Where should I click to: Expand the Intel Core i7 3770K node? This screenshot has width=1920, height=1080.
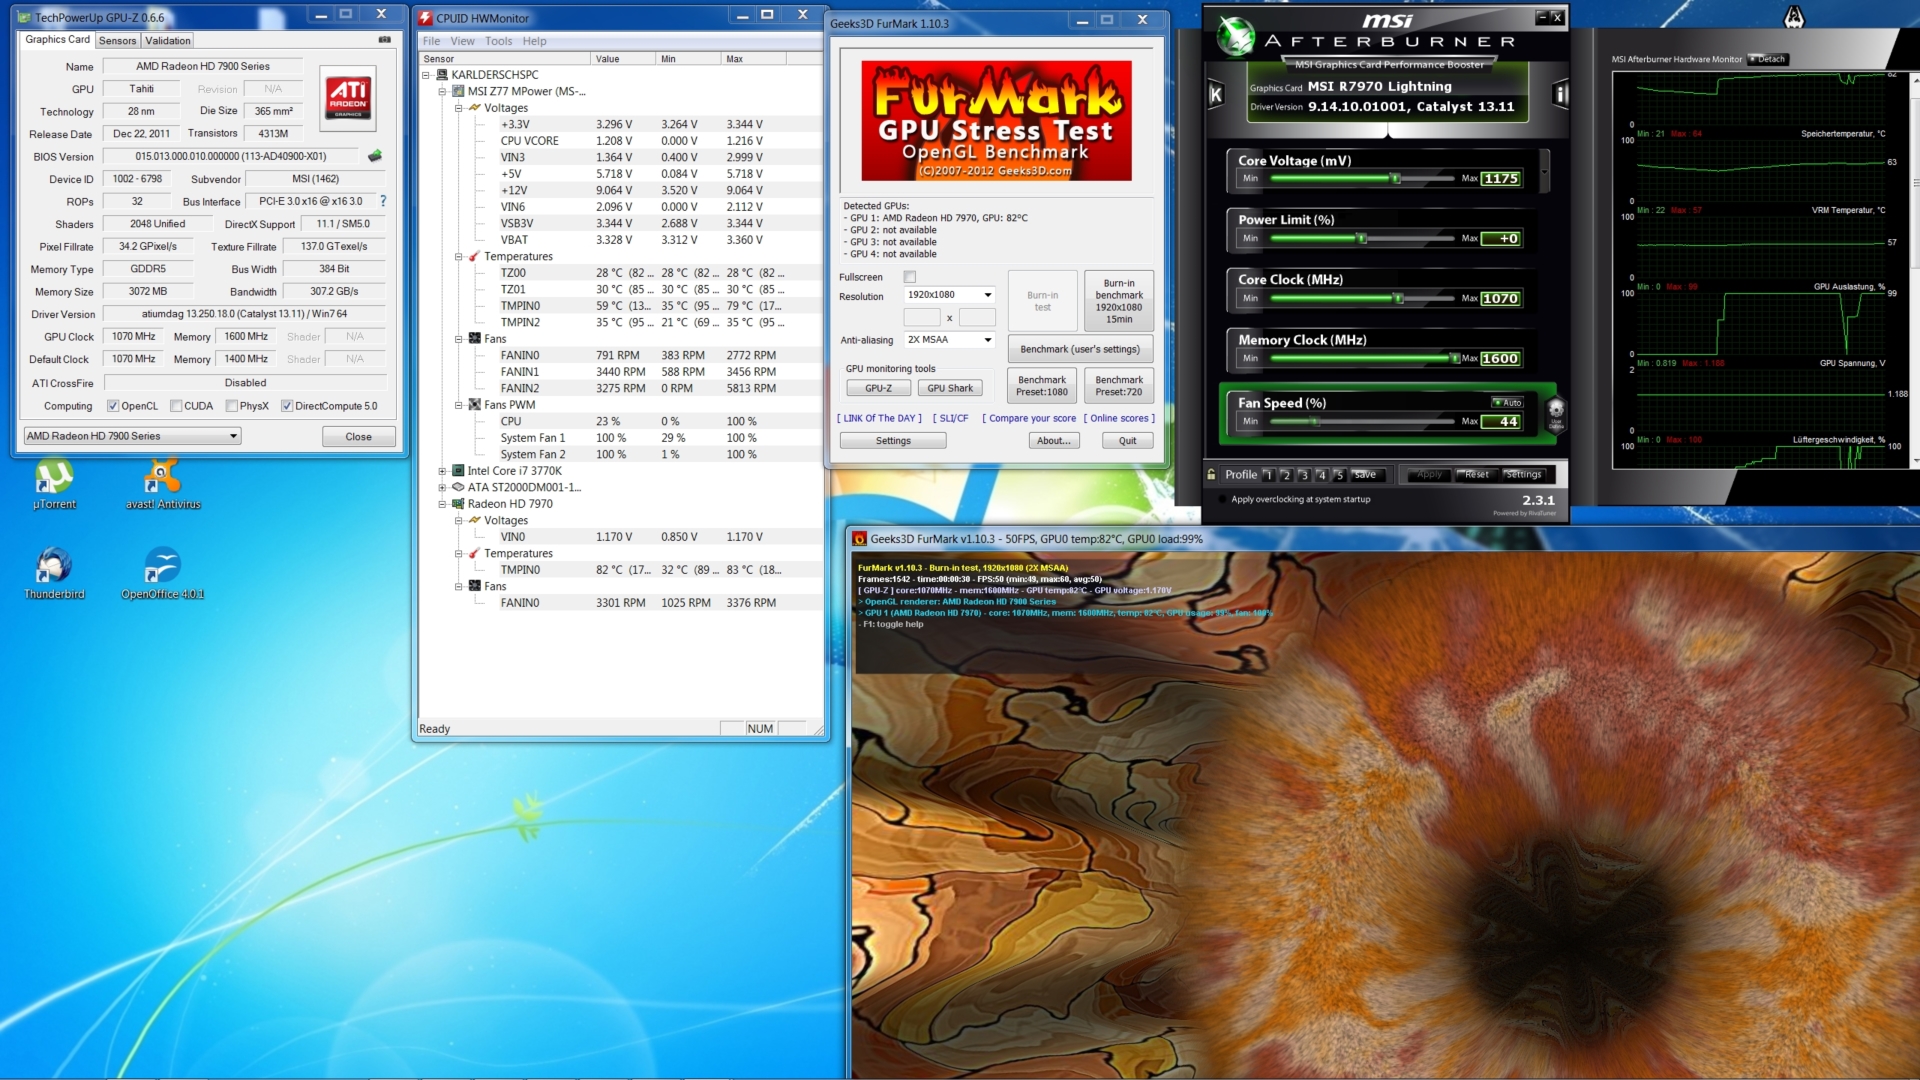click(442, 471)
